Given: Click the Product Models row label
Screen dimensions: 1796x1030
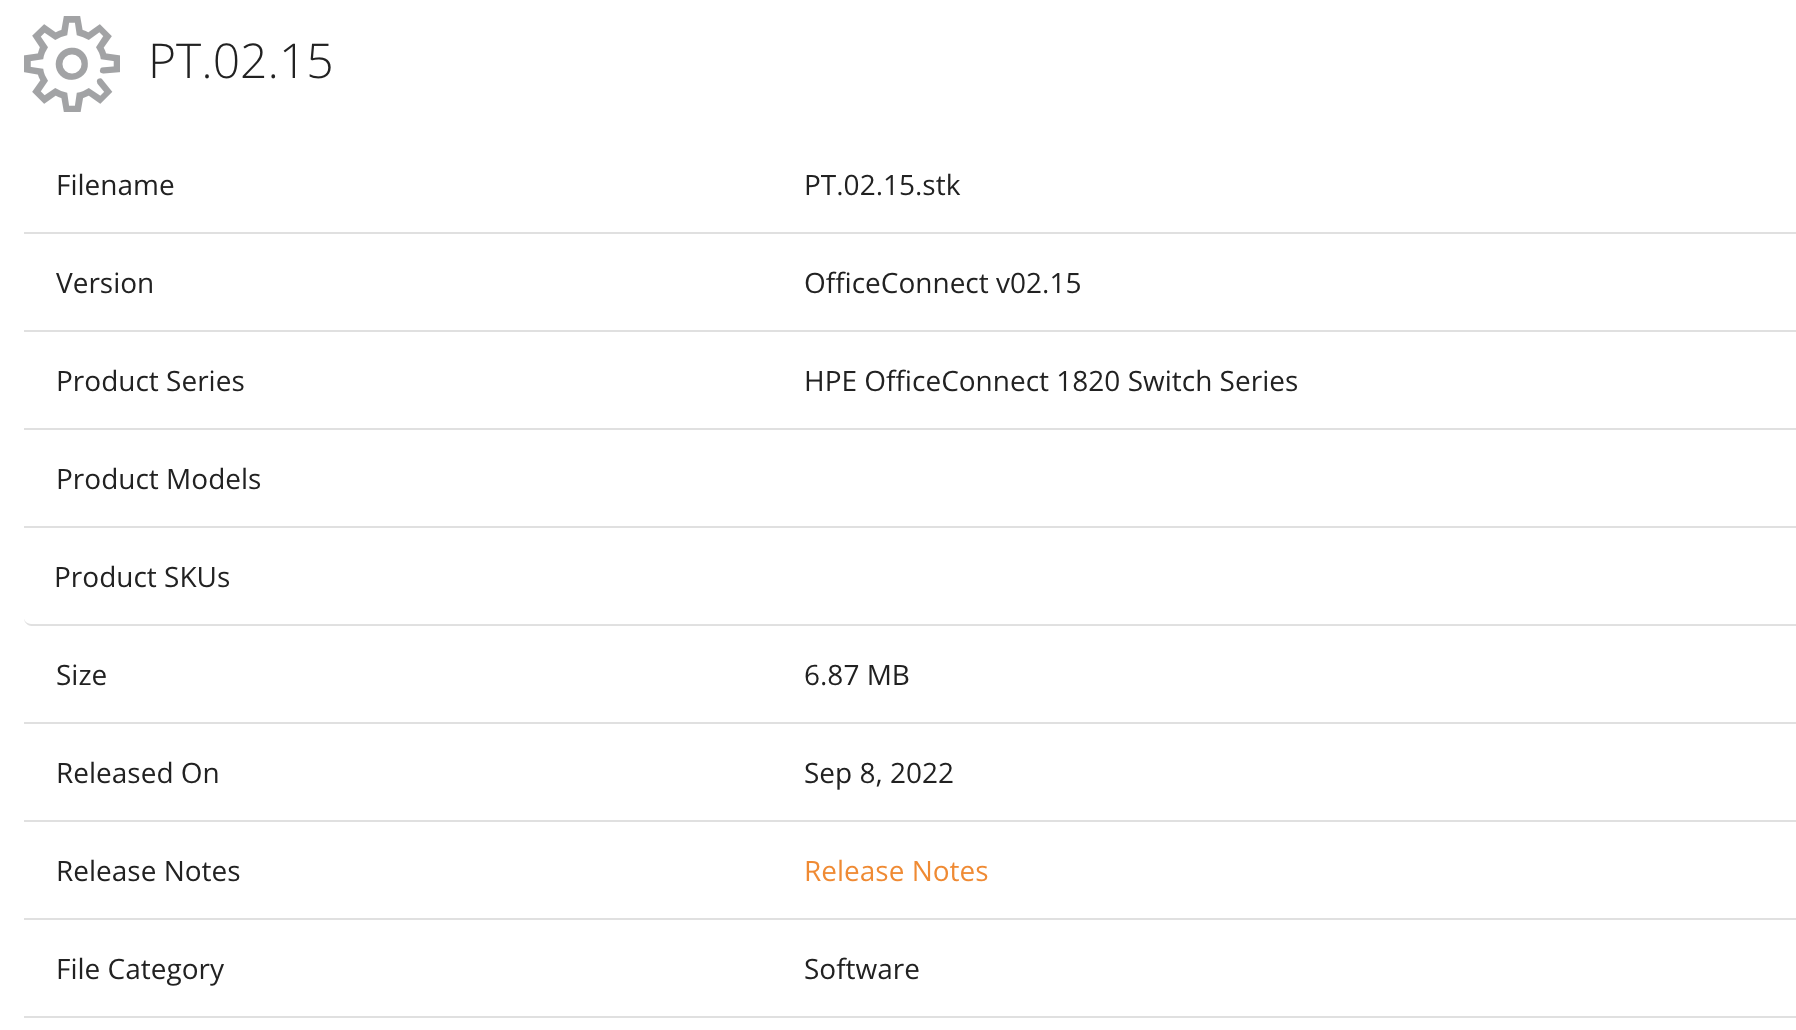Looking at the screenshot, I should (158, 479).
